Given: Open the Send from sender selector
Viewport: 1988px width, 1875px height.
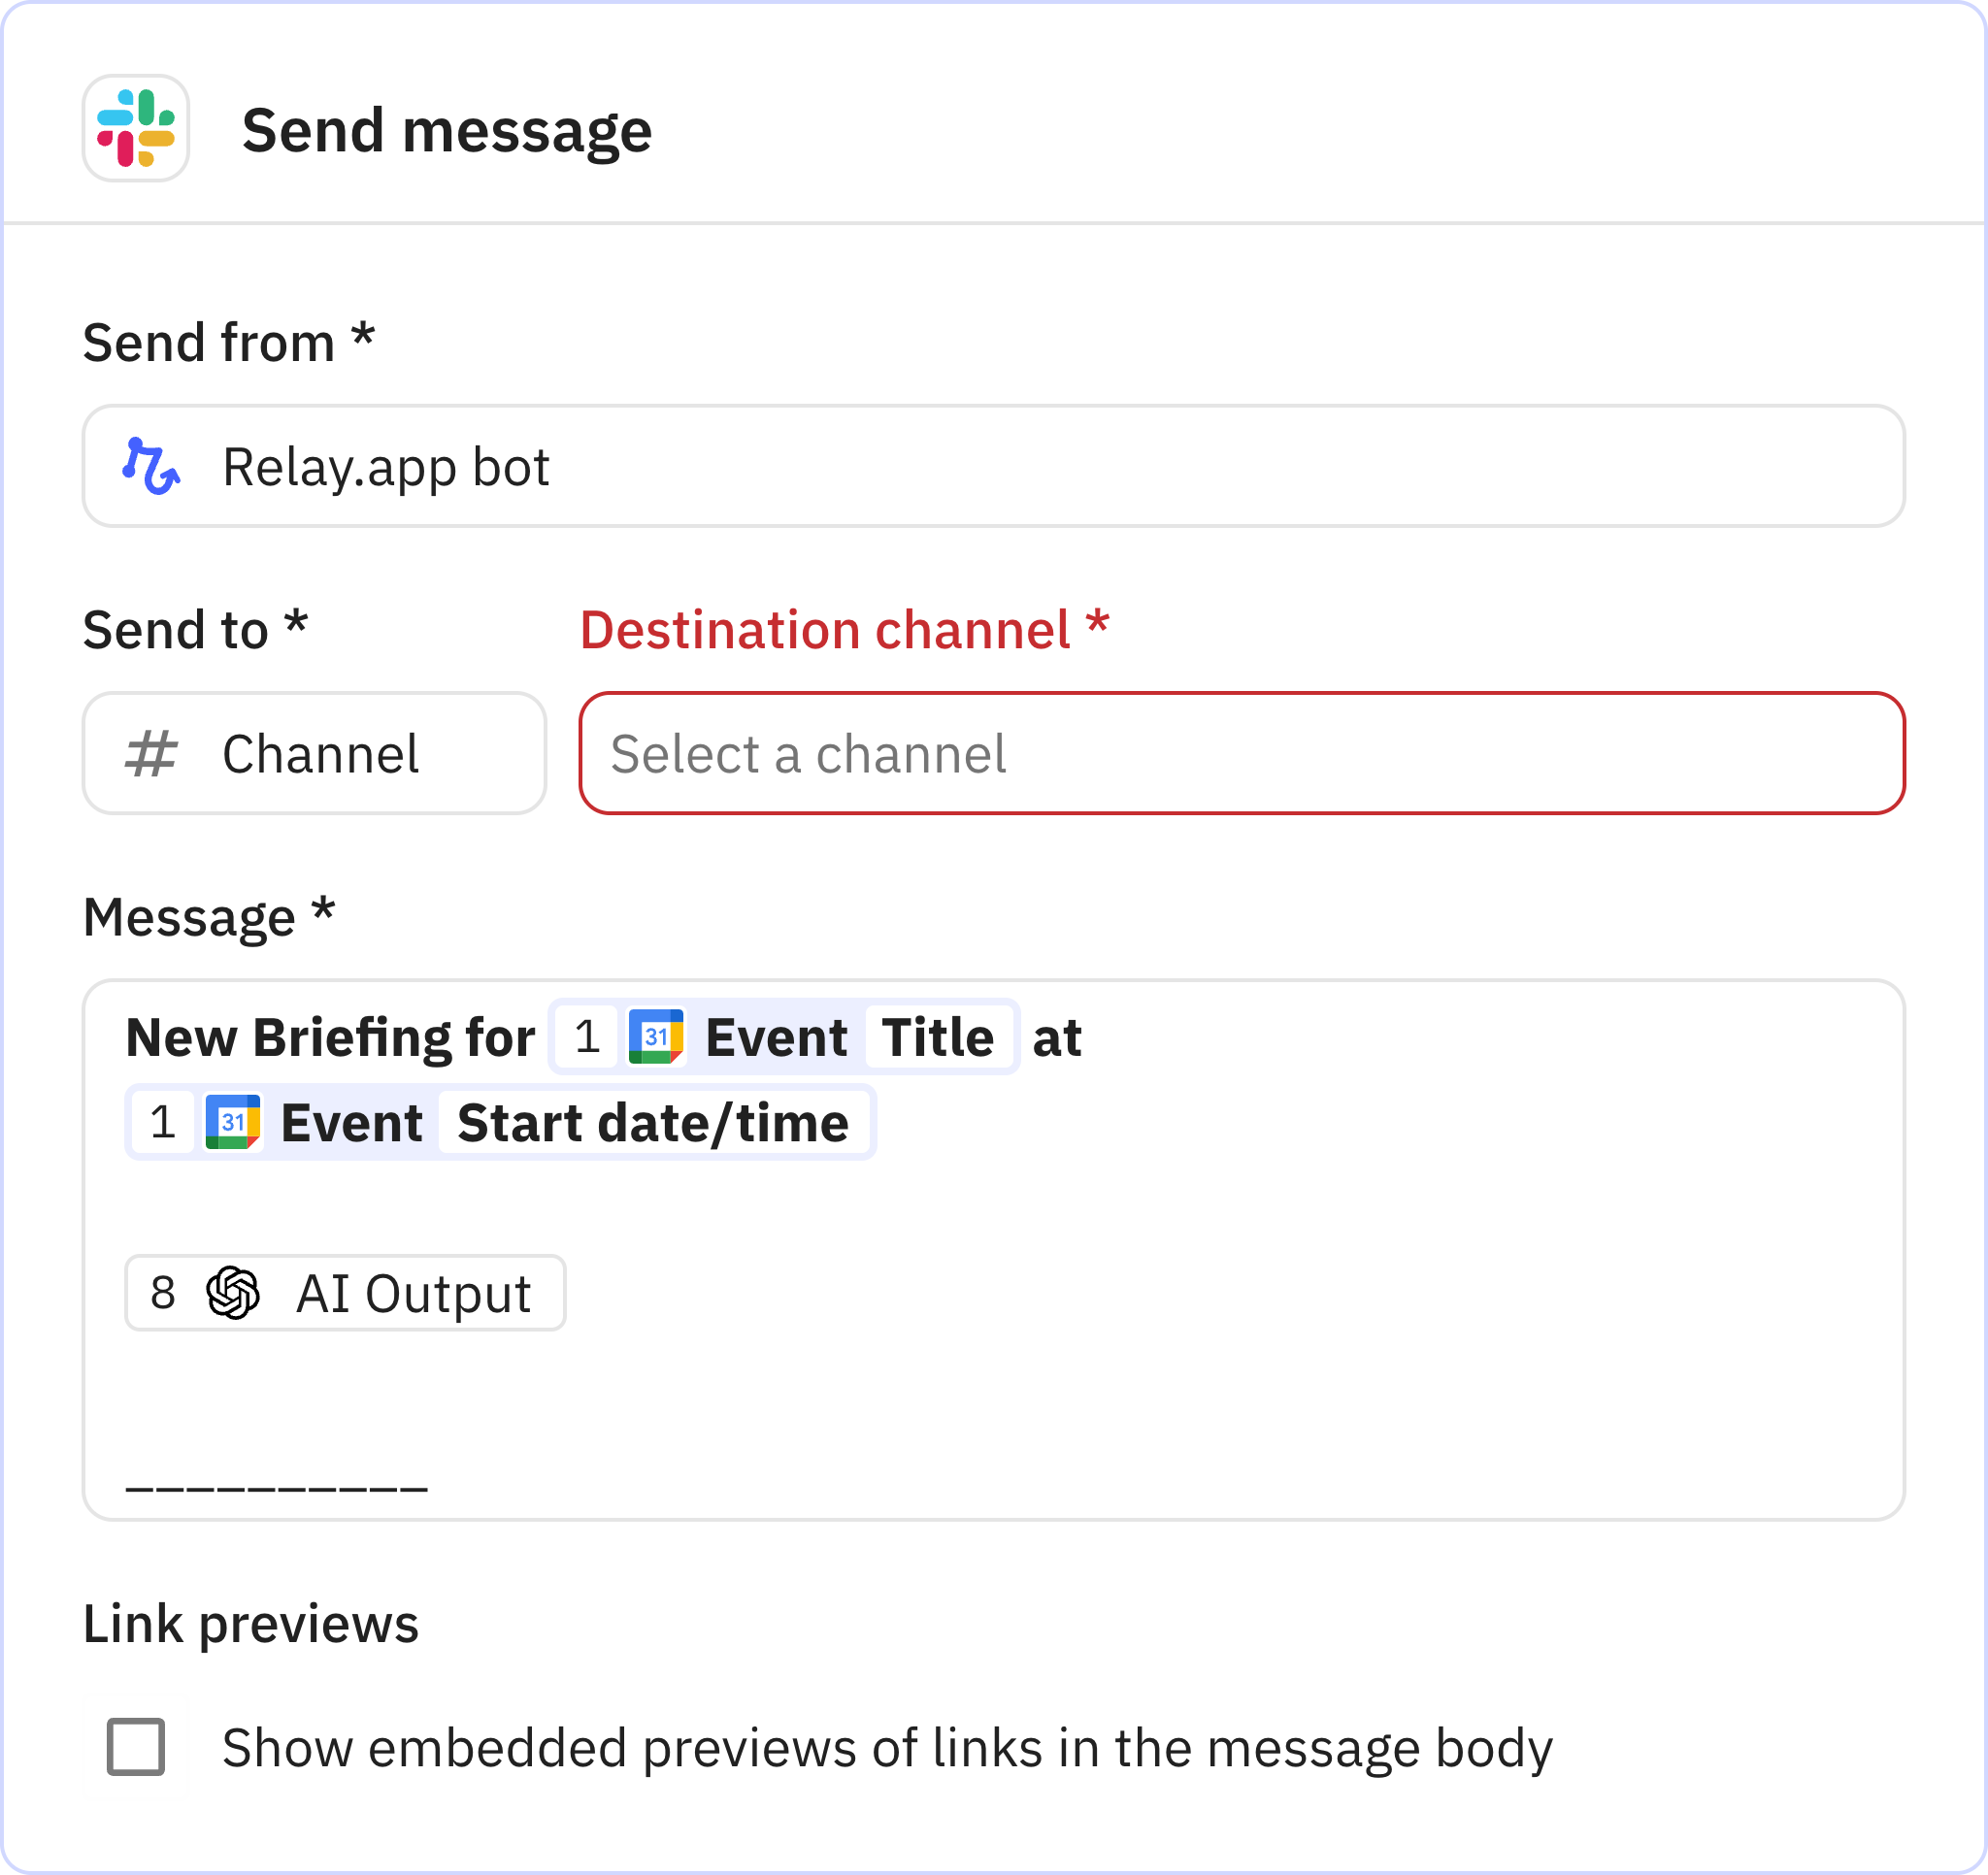Looking at the screenshot, I should click(x=994, y=466).
